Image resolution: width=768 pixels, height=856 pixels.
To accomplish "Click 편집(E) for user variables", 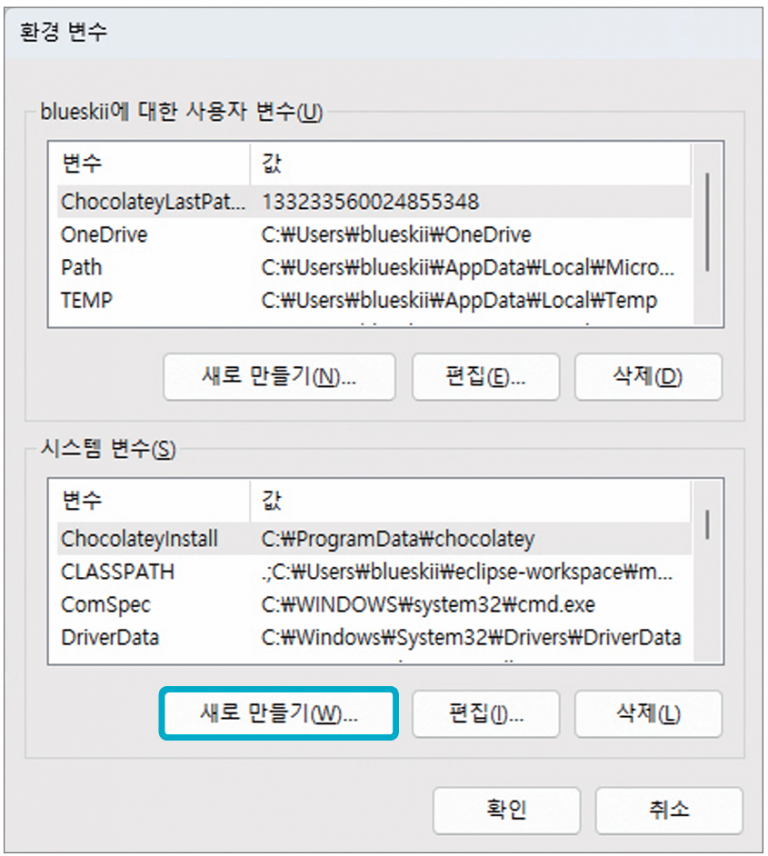I will pos(486,377).
